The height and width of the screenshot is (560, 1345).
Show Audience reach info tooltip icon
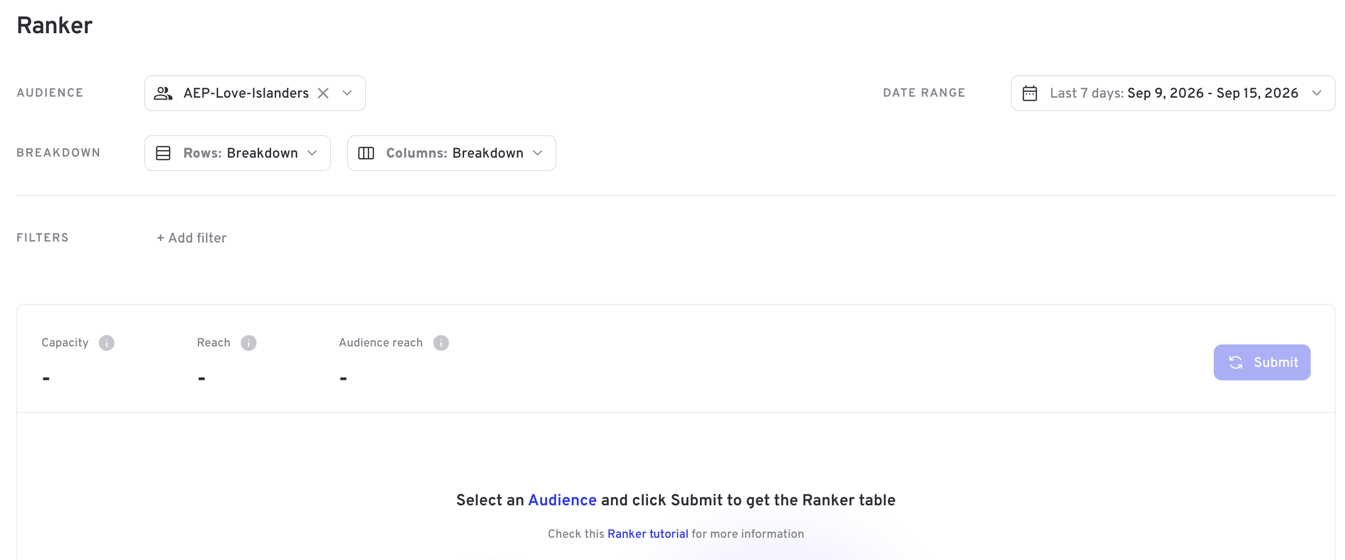[441, 343]
